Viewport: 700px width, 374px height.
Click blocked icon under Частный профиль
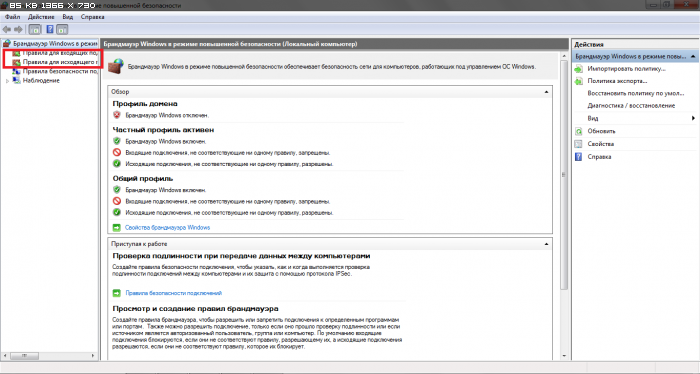(x=117, y=153)
